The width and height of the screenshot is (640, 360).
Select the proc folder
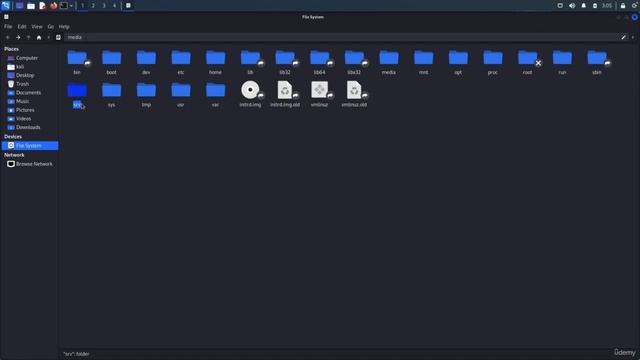pos(493,58)
